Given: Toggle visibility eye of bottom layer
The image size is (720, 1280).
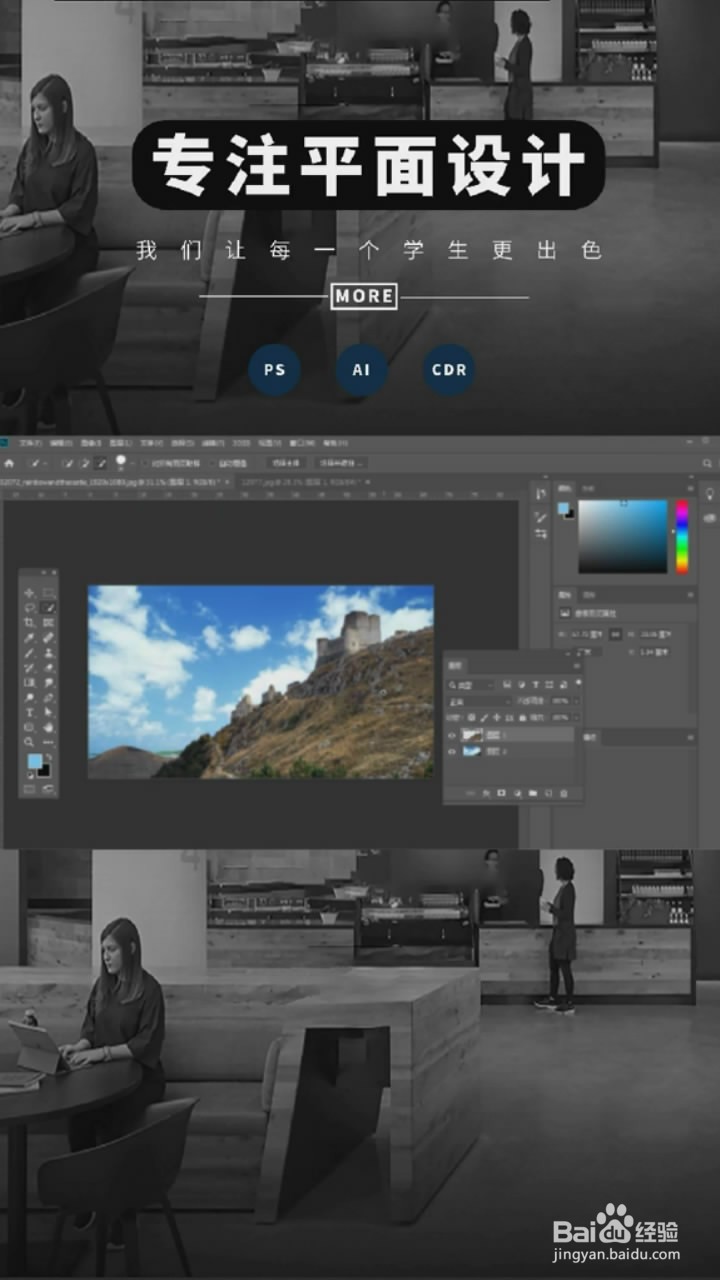Looking at the screenshot, I should [x=452, y=752].
